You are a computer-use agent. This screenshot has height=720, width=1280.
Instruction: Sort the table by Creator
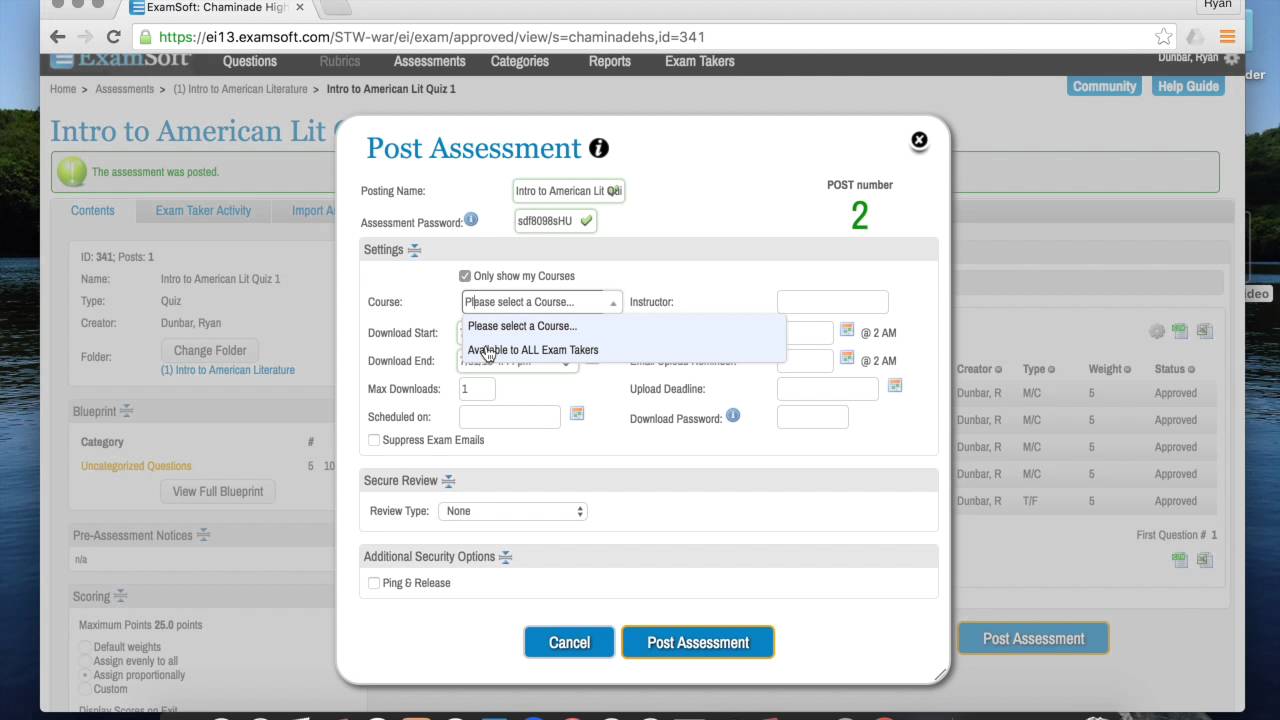(979, 369)
